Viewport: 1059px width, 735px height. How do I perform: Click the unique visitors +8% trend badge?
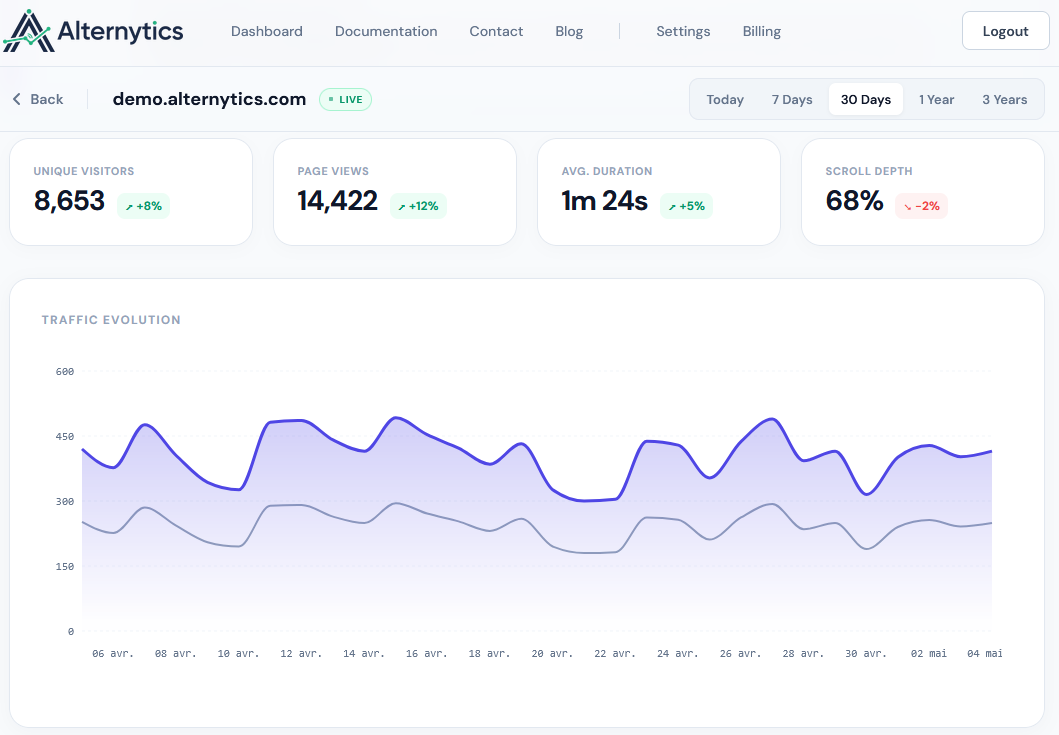[x=143, y=206]
